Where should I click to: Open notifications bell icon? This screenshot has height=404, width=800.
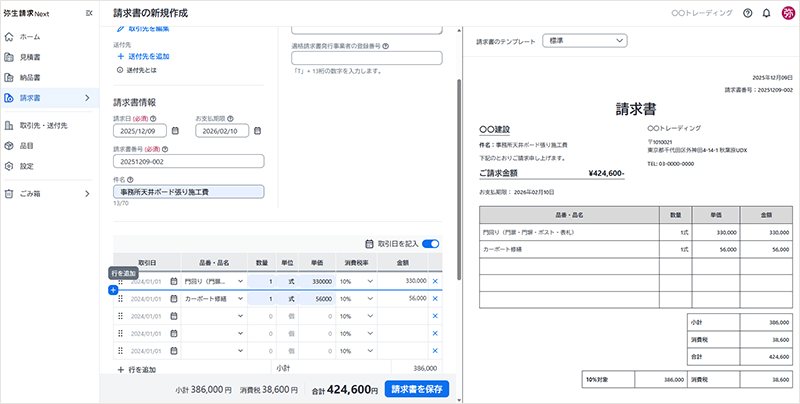(766, 13)
